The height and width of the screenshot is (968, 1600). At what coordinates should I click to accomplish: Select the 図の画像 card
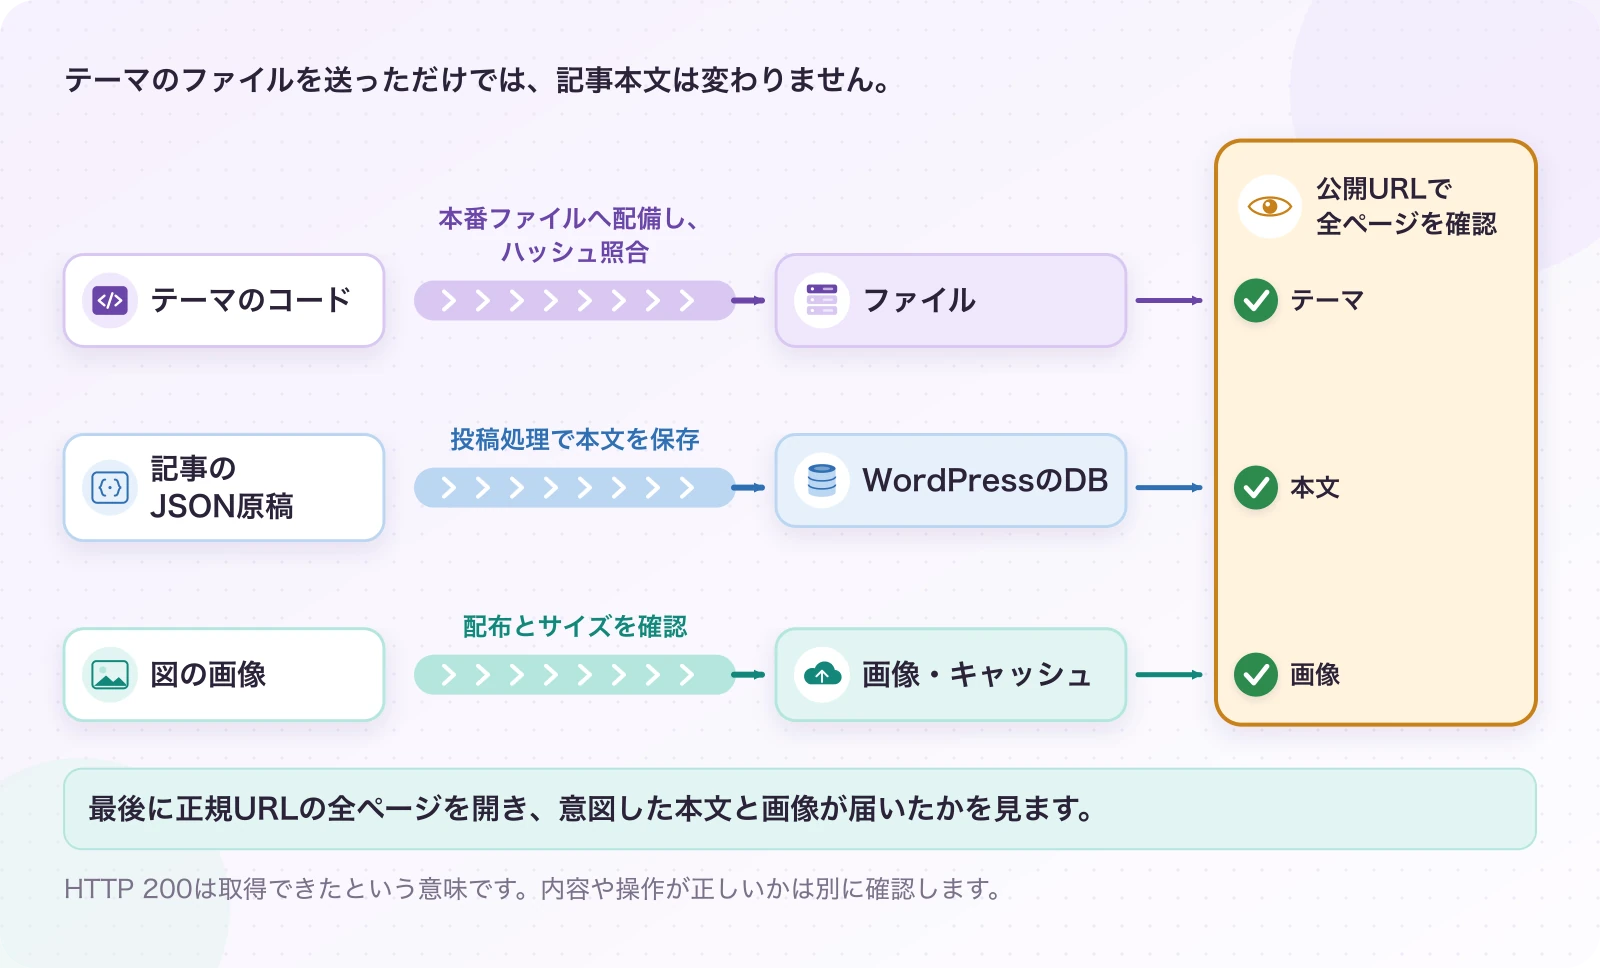[224, 675]
